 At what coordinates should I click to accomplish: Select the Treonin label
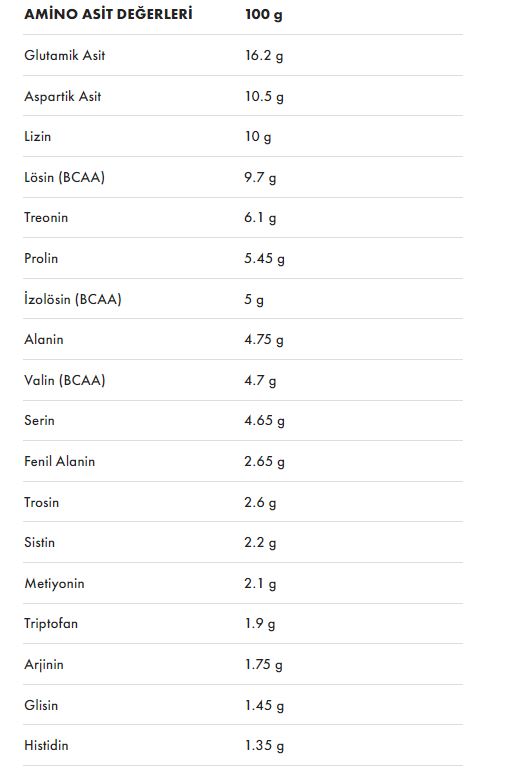[46, 218]
